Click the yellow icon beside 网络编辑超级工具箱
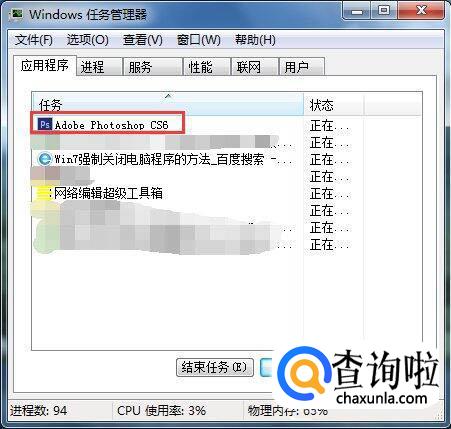Screen dimensions: 451x429 click(x=43, y=193)
